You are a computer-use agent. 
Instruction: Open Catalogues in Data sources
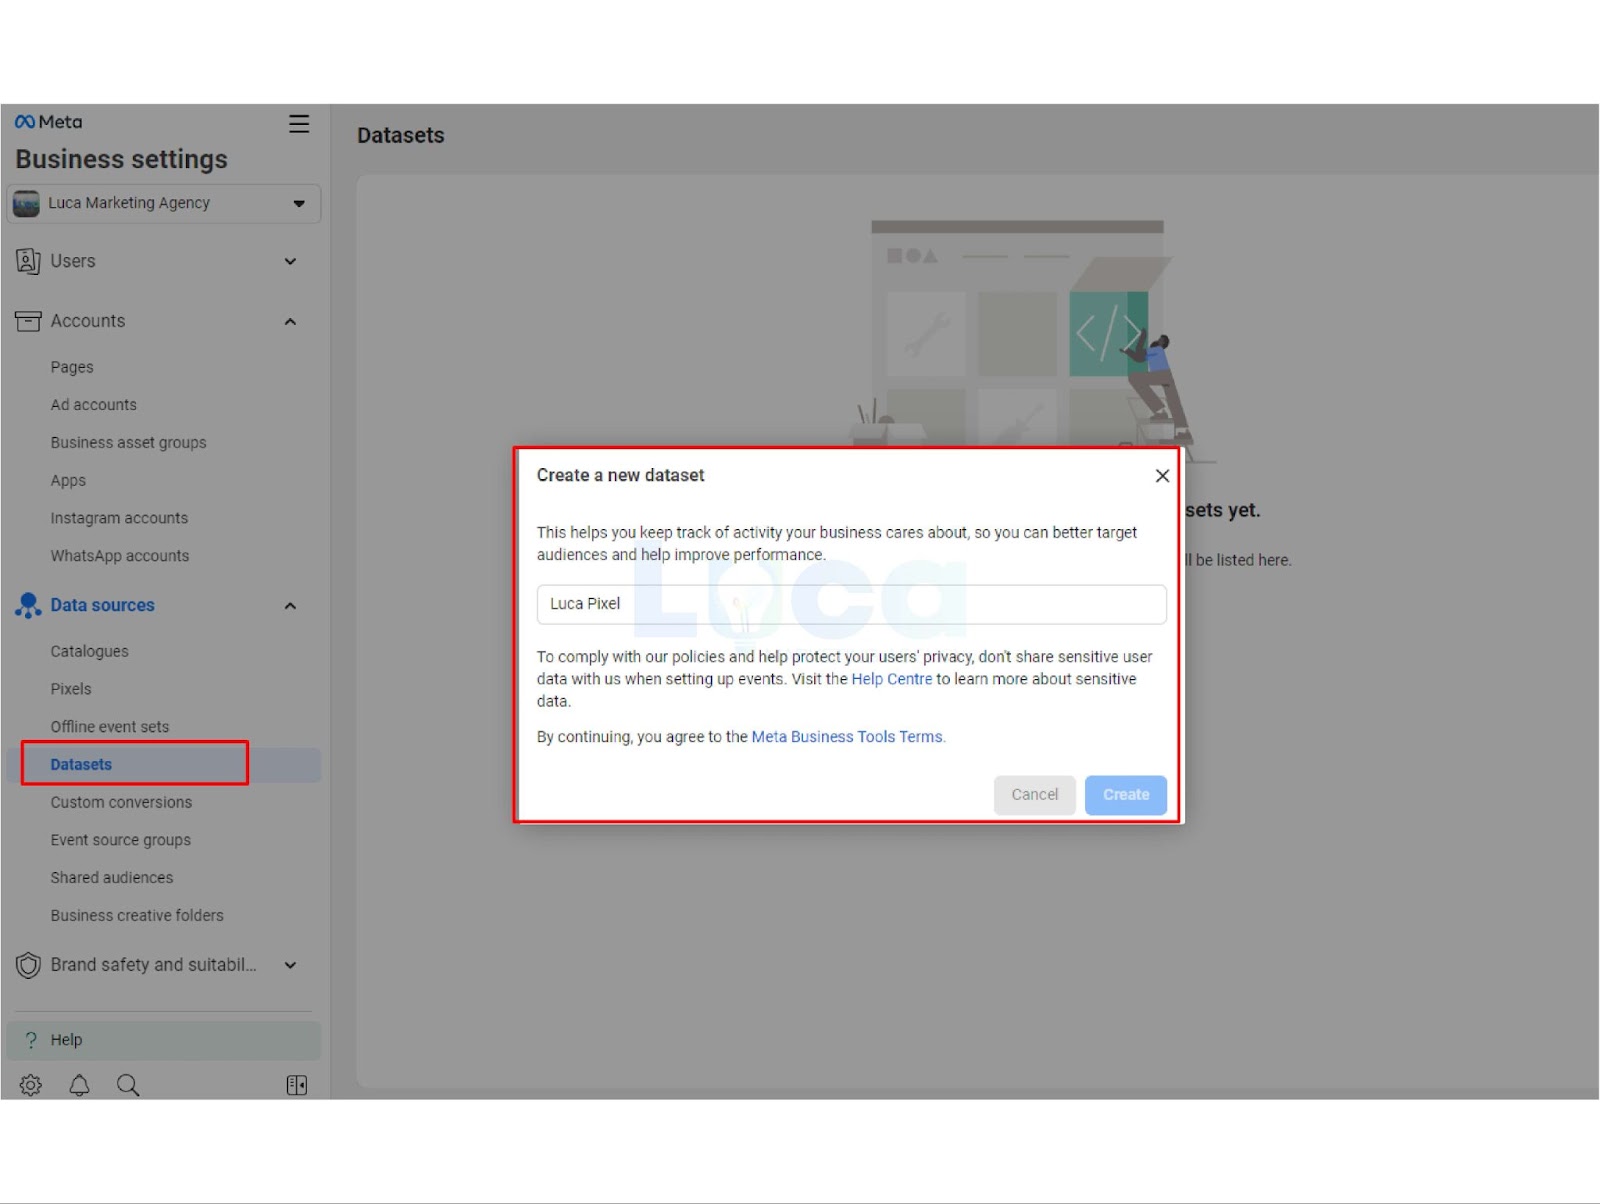(x=90, y=651)
